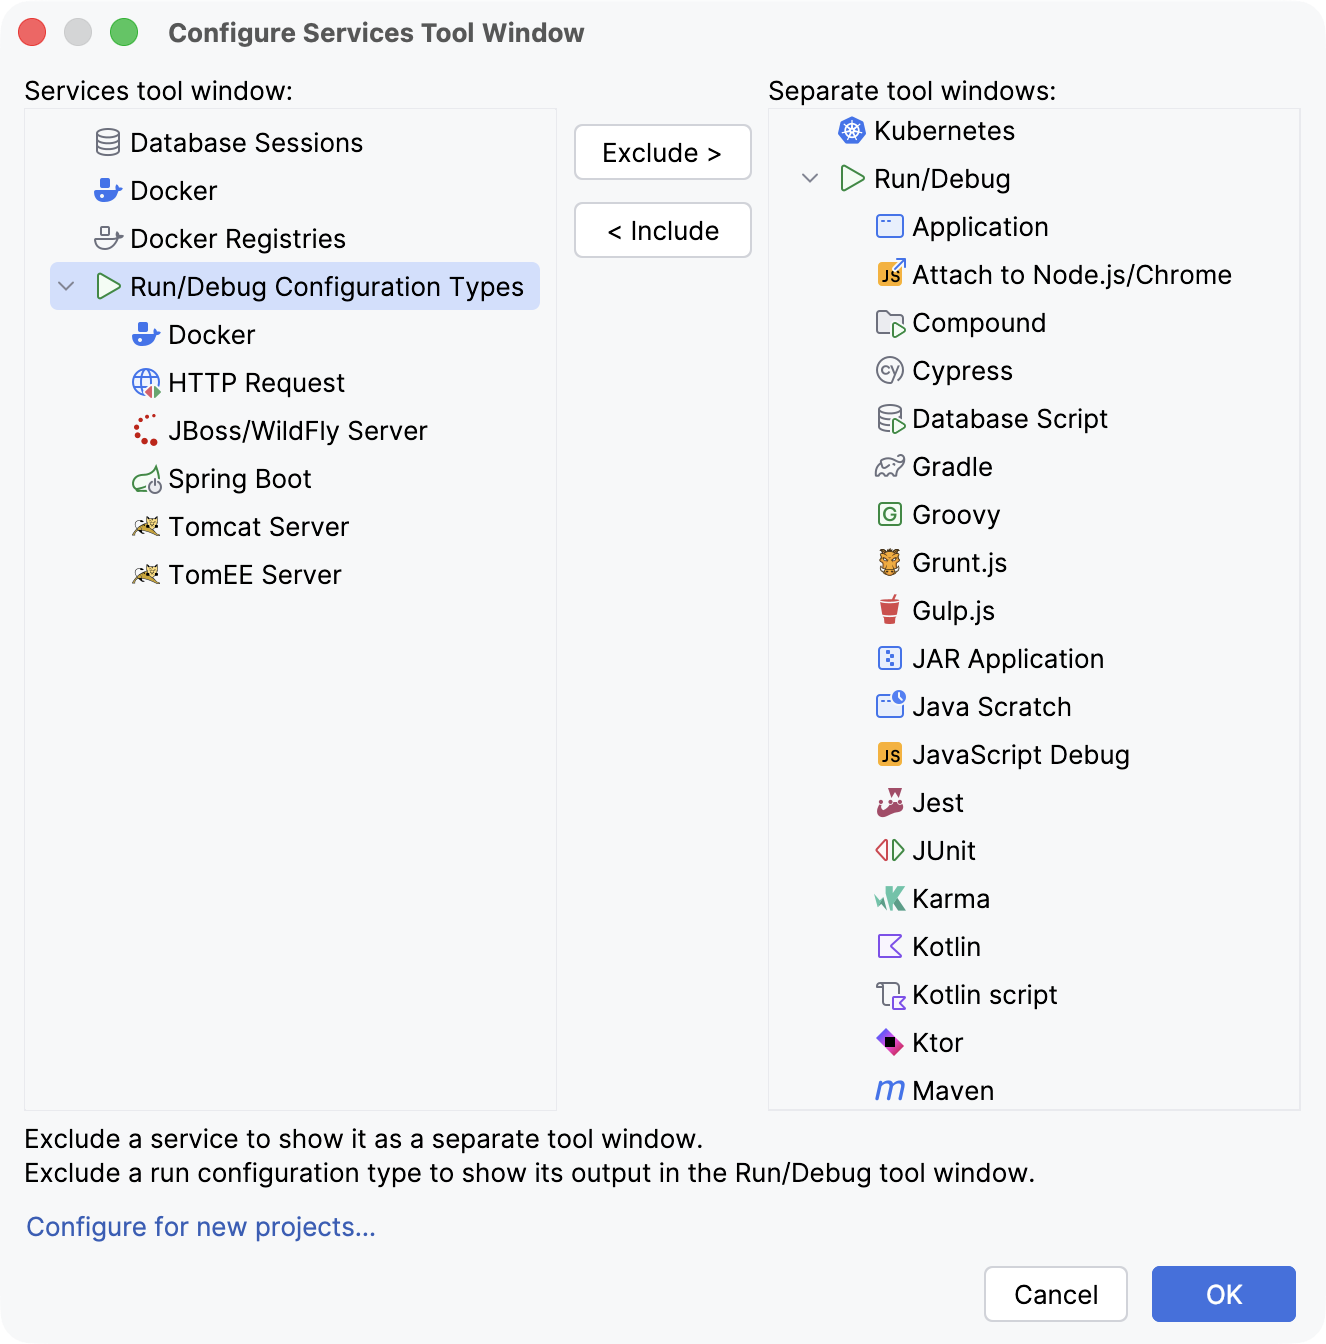The height and width of the screenshot is (1344, 1326).
Task: Click the Exclude > button
Action: point(663,152)
